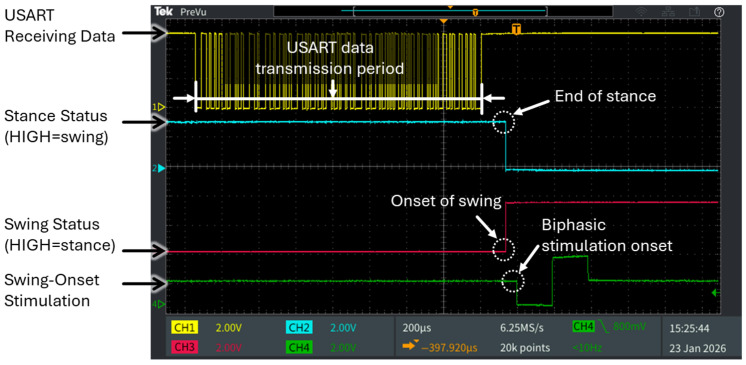The height and width of the screenshot is (365, 746).
Task: Click the CH2 2.00V scale value
Action: (x=343, y=328)
